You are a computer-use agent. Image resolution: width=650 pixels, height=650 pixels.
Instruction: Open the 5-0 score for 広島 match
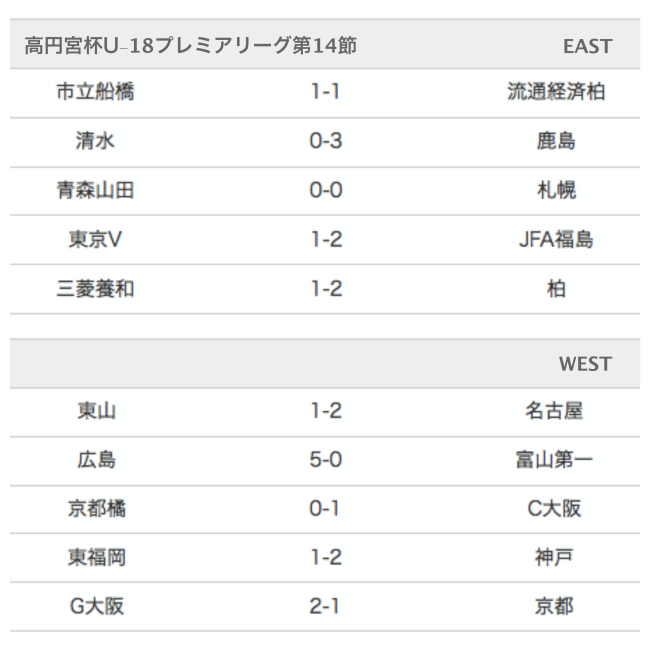(x=326, y=460)
